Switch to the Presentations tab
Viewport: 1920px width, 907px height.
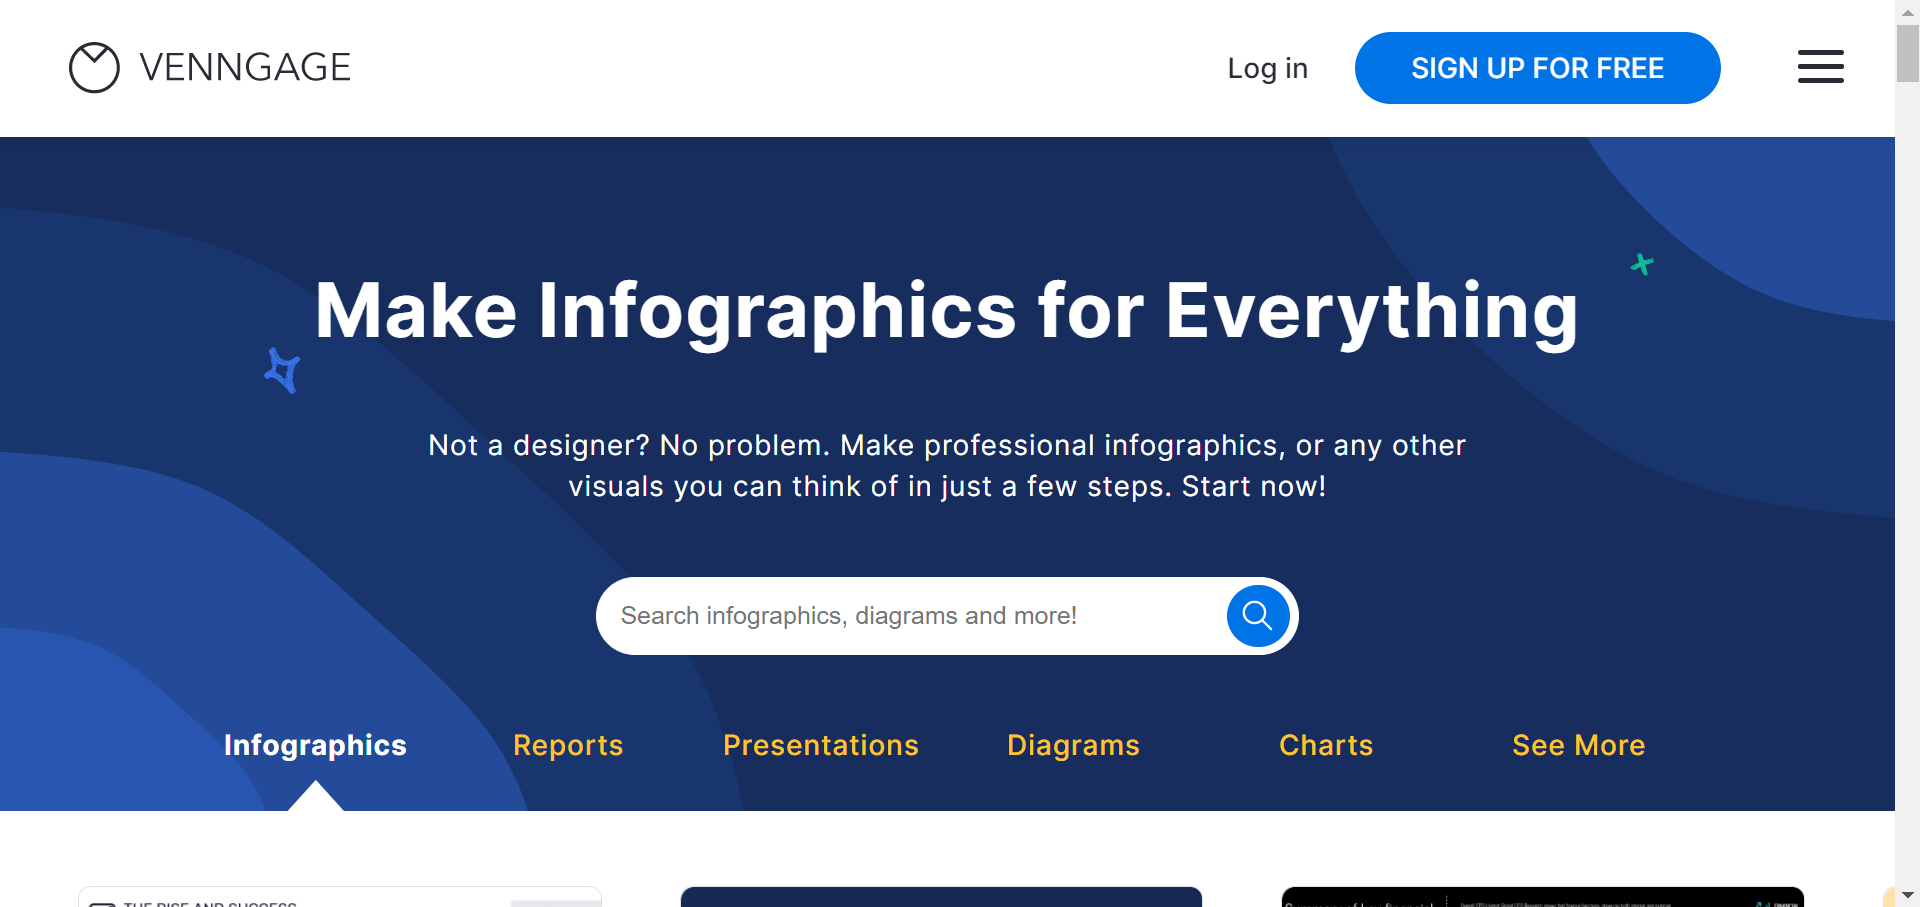click(820, 745)
